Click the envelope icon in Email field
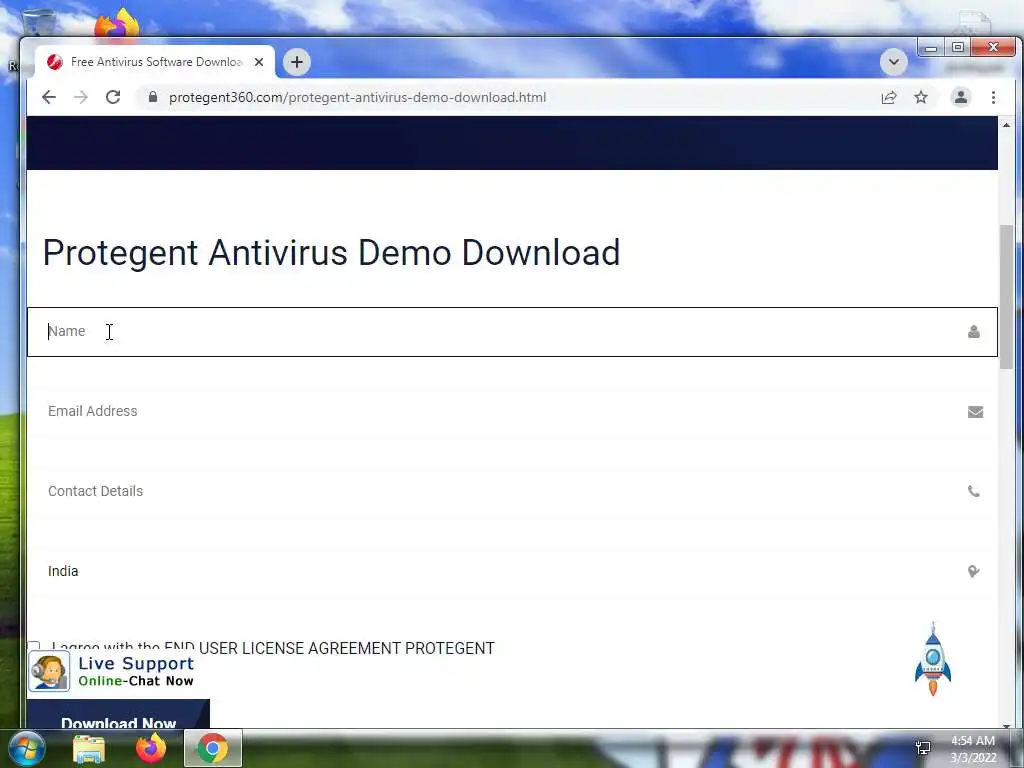This screenshot has height=768, width=1024. coord(975,412)
